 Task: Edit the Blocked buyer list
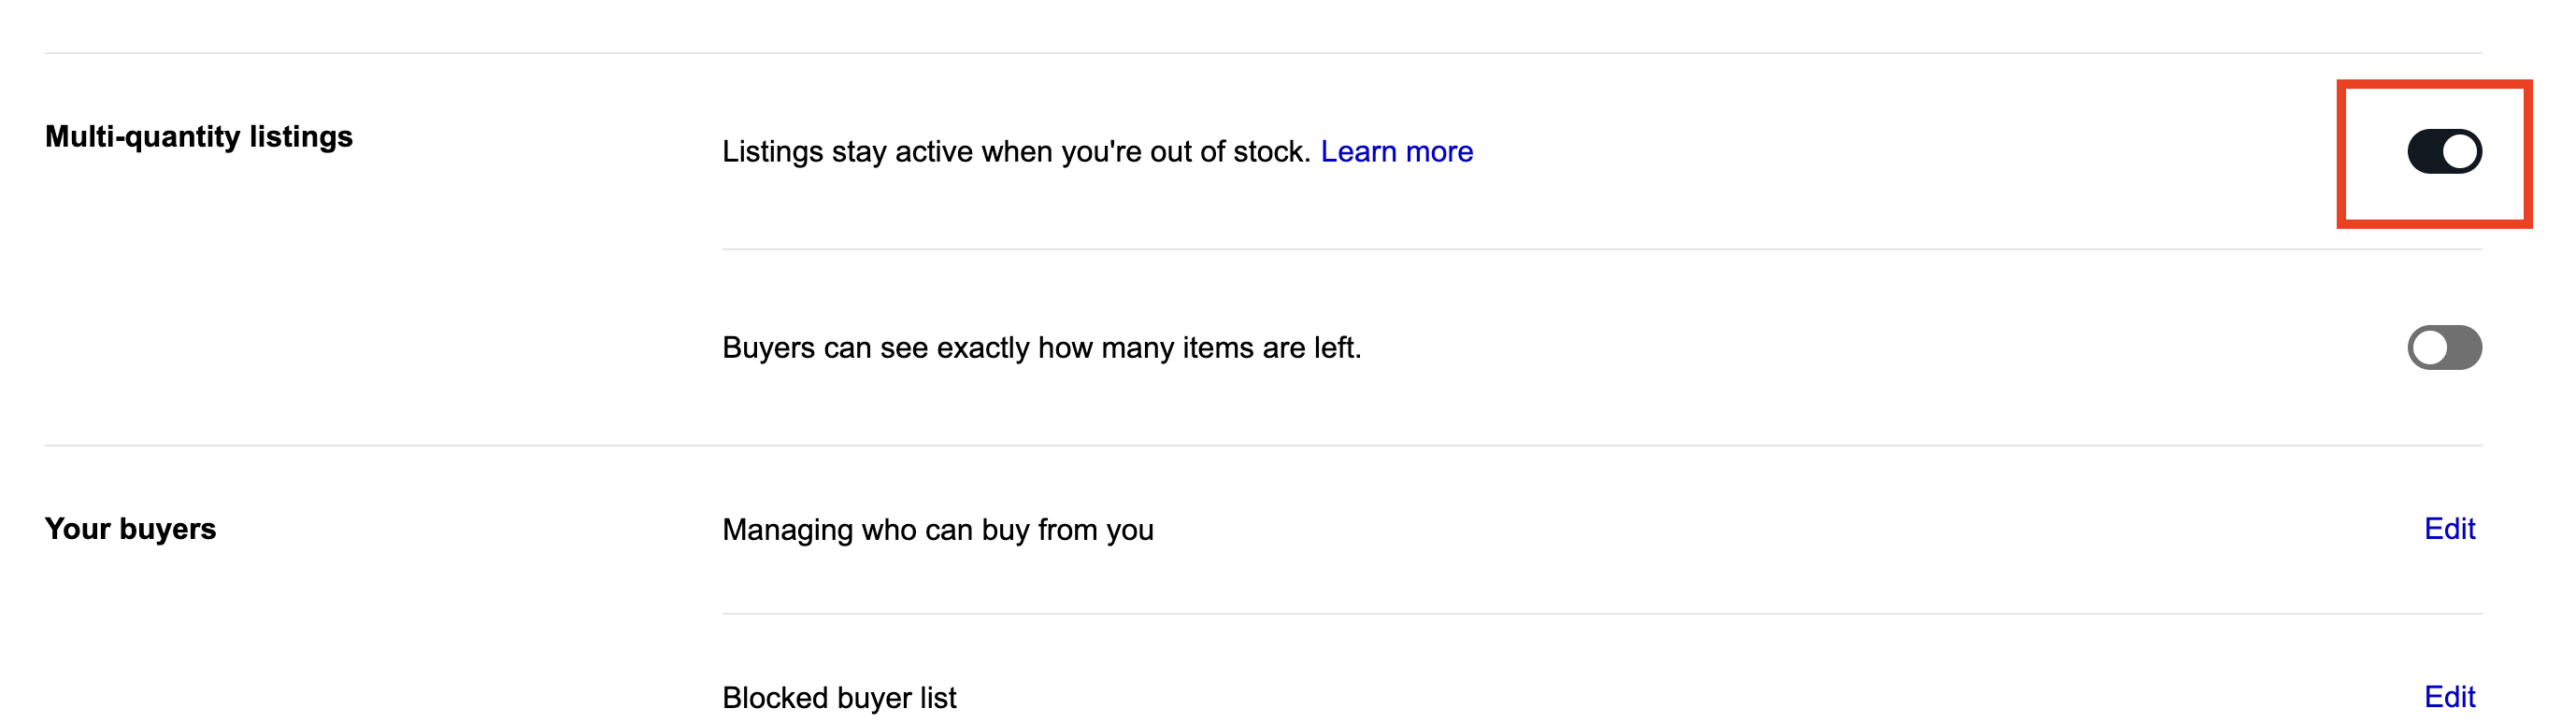click(2448, 696)
